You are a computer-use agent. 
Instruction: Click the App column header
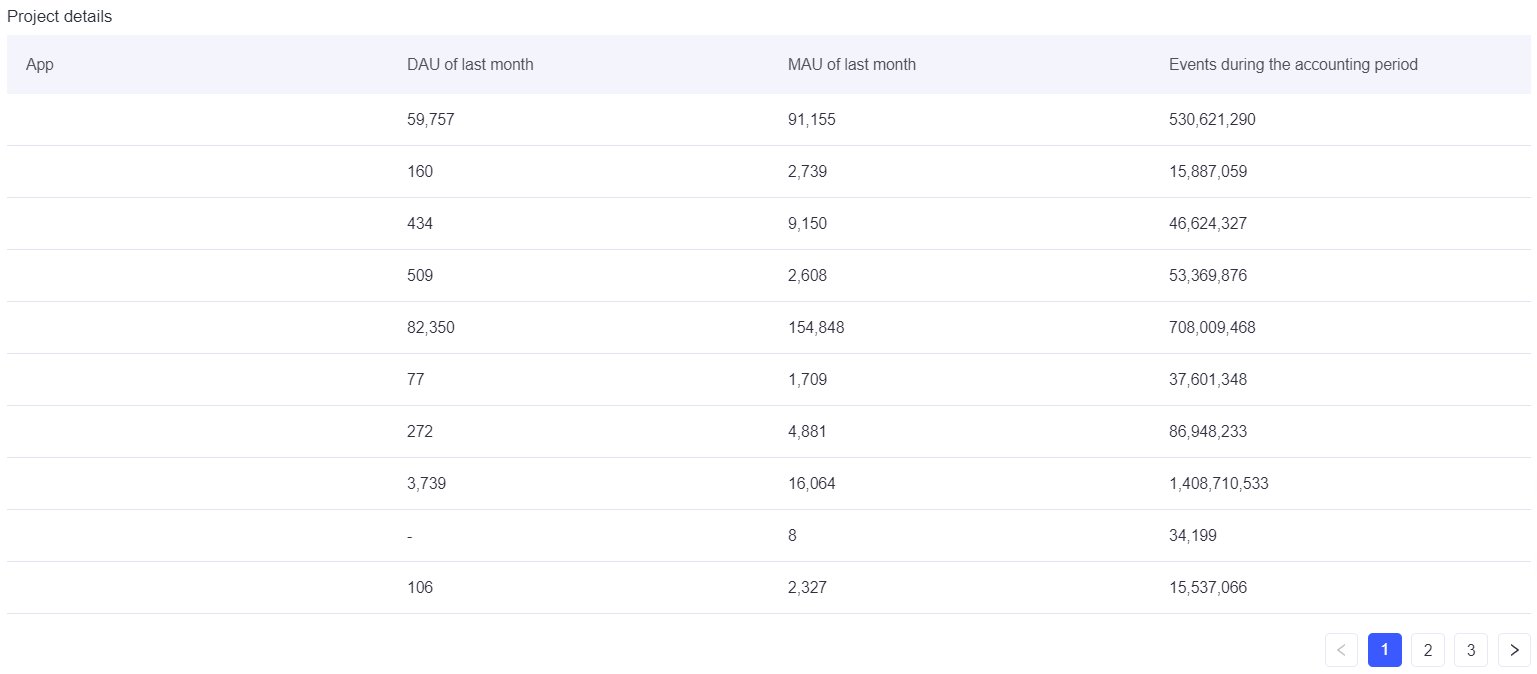point(40,64)
